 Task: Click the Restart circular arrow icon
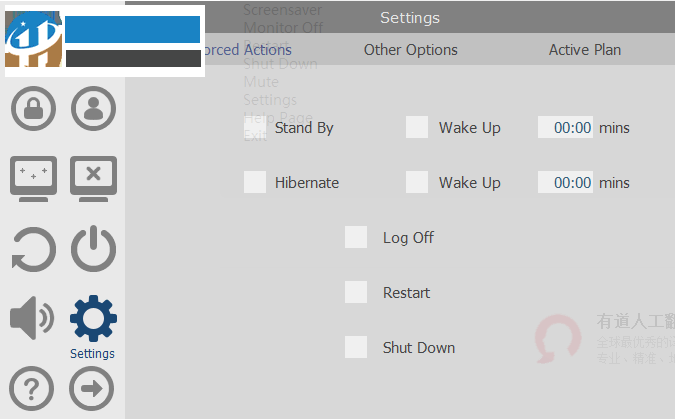33,249
